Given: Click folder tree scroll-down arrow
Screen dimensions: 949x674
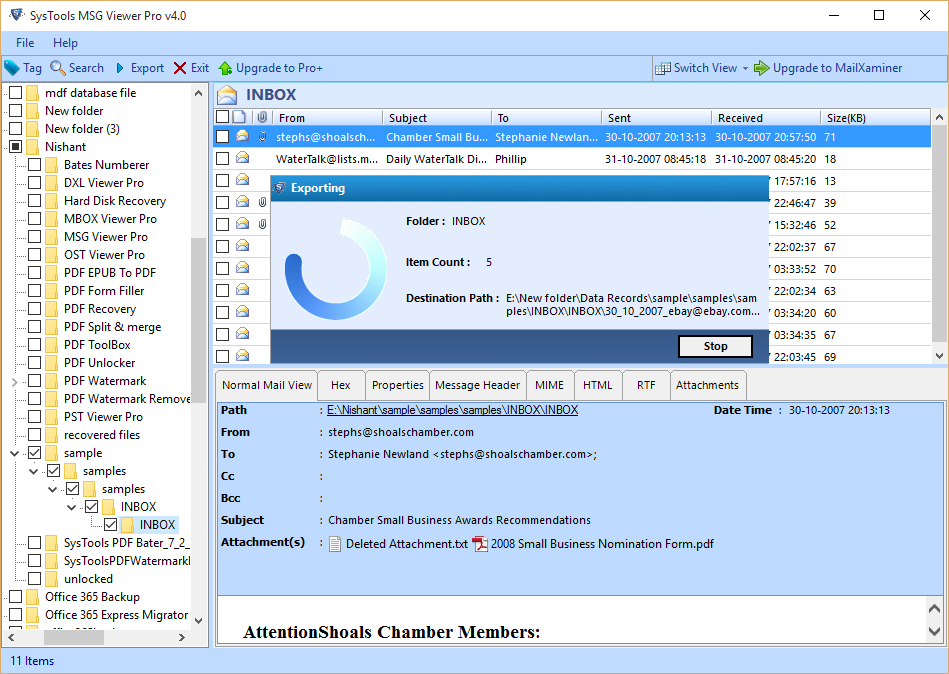Looking at the screenshot, I should [x=199, y=621].
